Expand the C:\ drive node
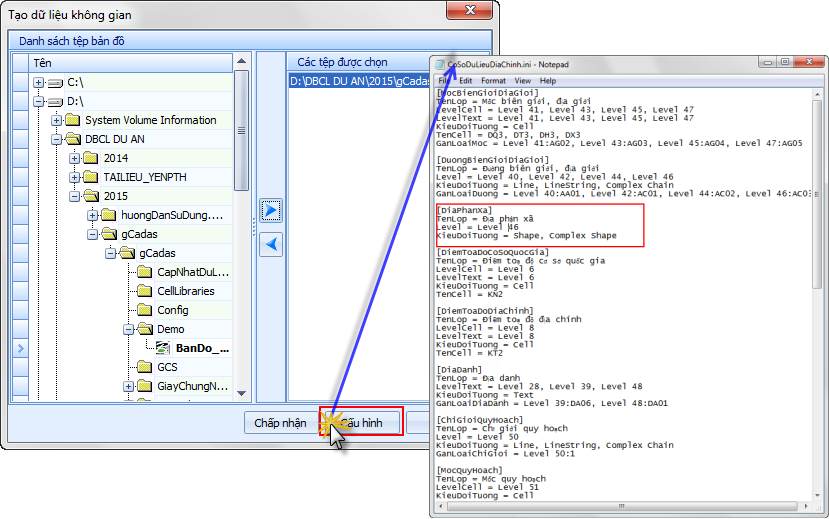The width and height of the screenshot is (829, 519). coord(38,82)
